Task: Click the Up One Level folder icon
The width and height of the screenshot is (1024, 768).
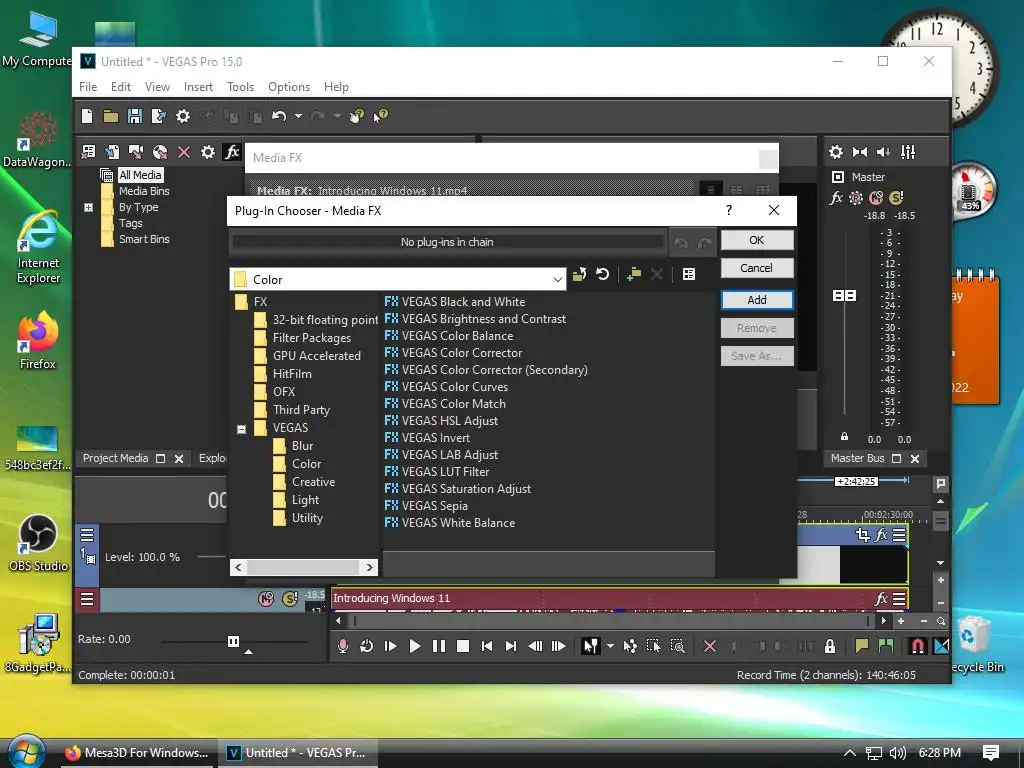Action: (x=579, y=275)
